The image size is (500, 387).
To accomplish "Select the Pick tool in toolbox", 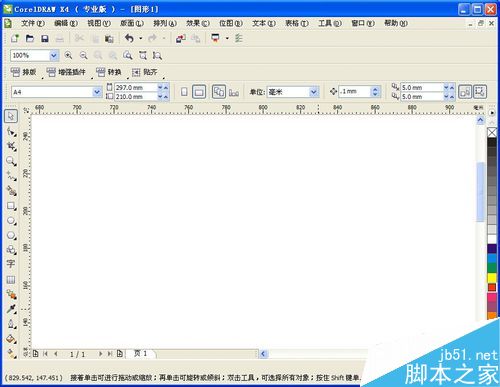I will point(11,116).
